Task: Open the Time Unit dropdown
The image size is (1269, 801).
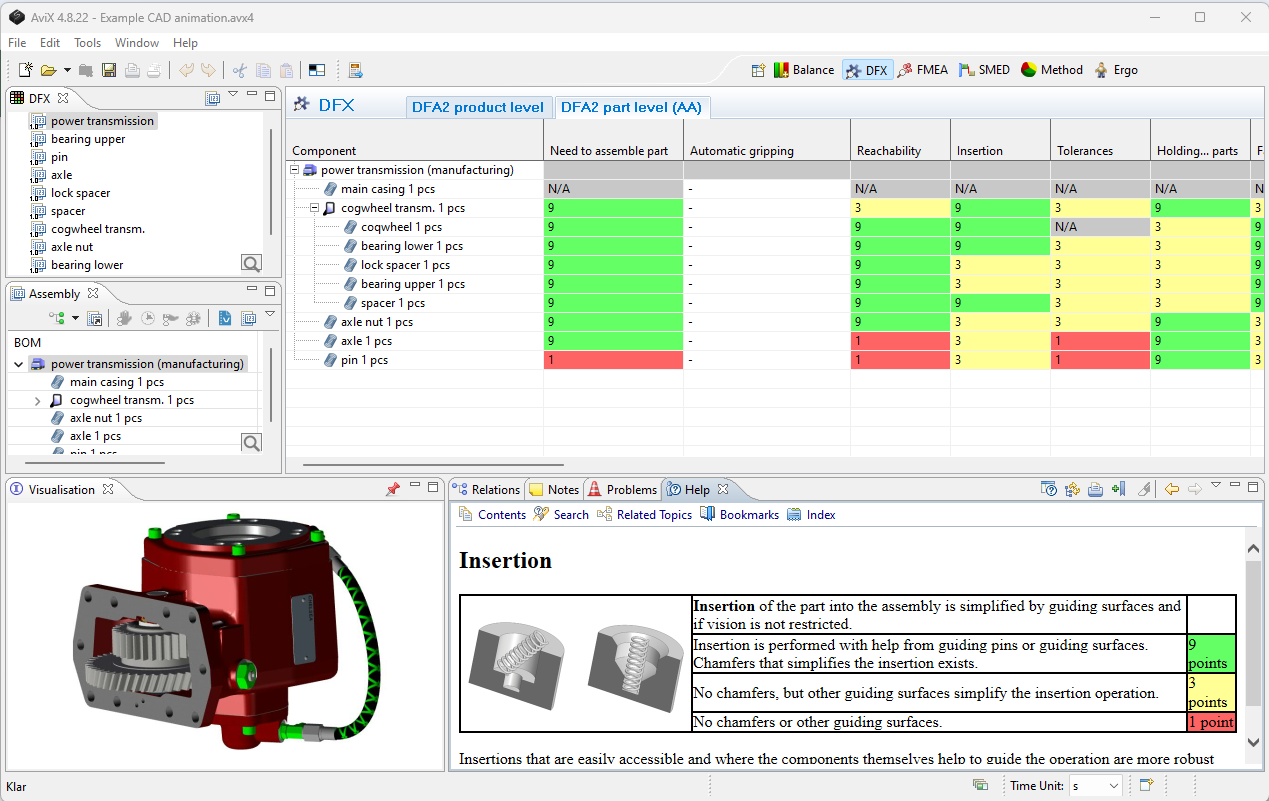Action: coord(1113,786)
